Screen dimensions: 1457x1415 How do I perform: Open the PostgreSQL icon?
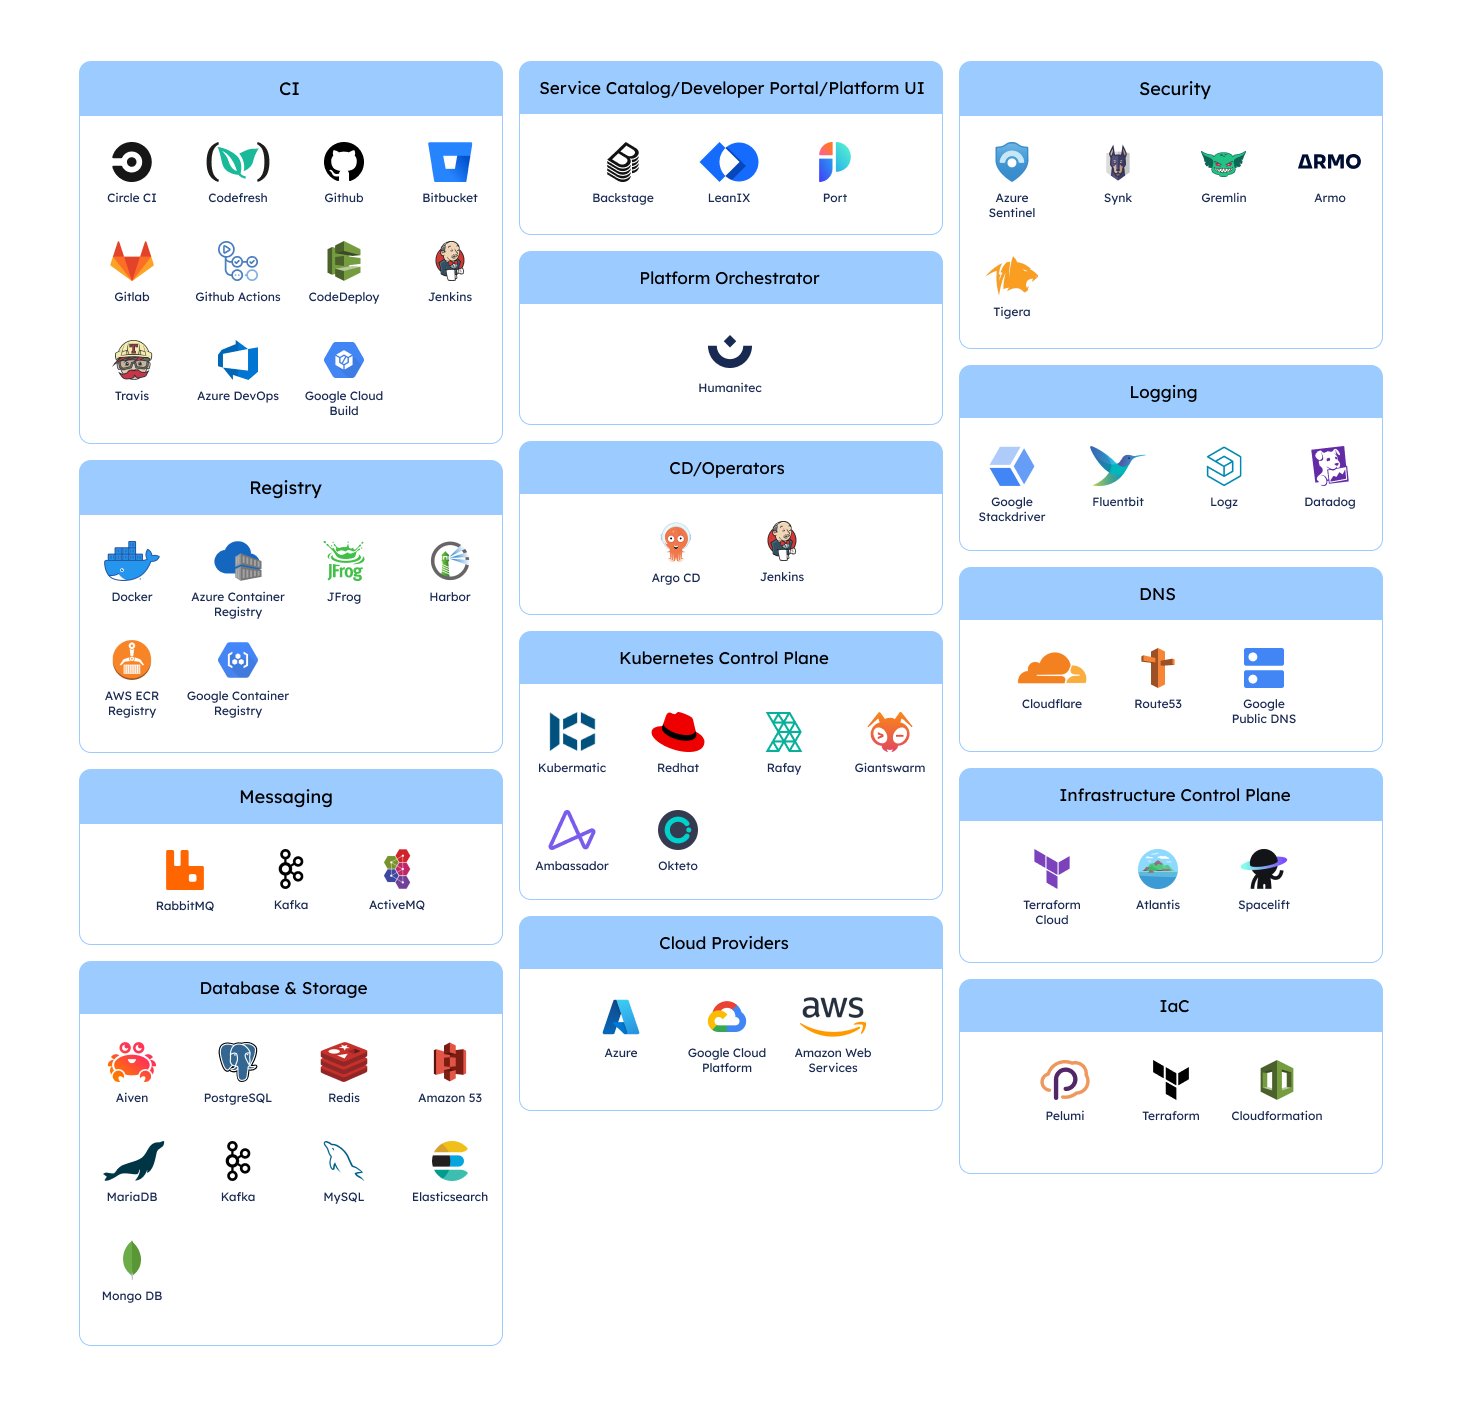(x=237, y=1062)
